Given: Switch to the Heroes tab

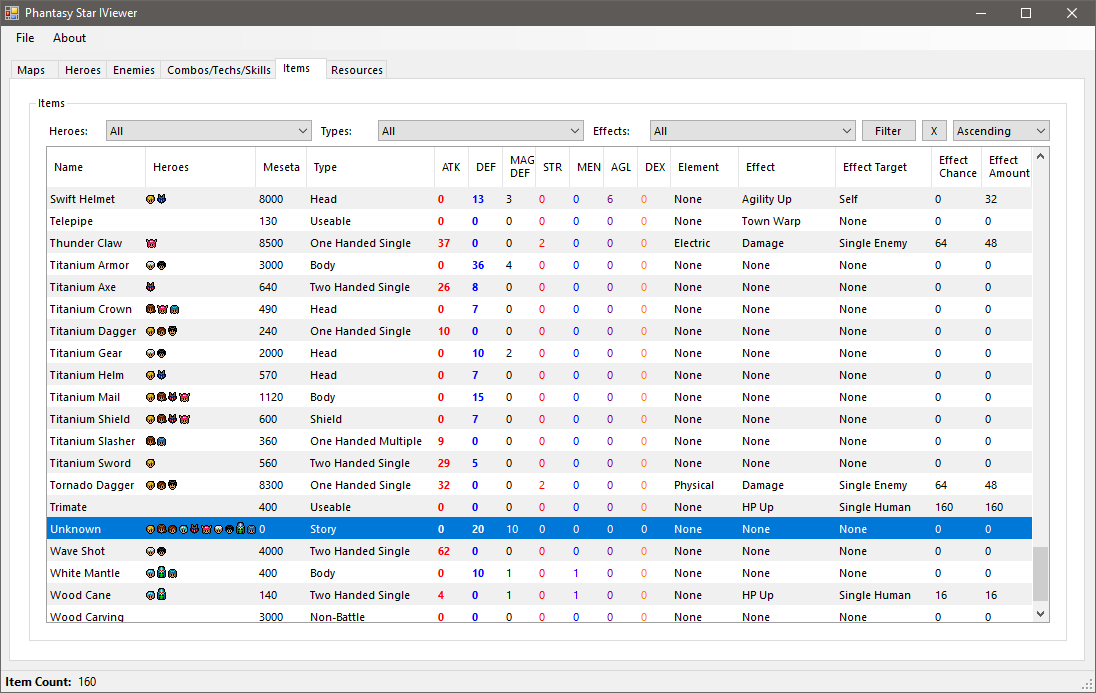Looking at the screenshot, I should 82,70.
